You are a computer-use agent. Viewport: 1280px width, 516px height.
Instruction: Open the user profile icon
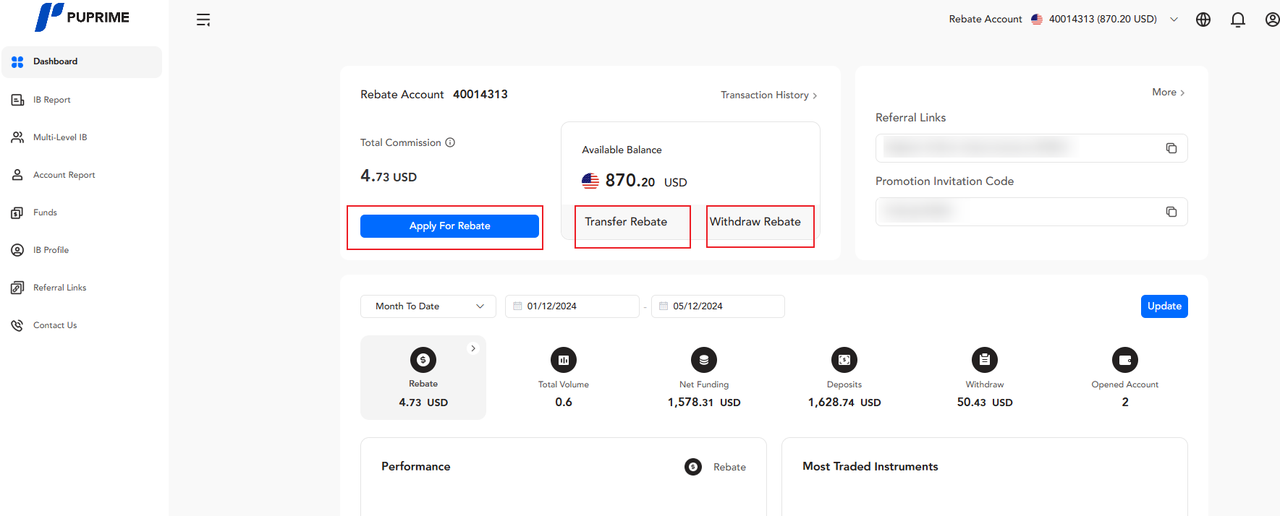pos(1271,19)
